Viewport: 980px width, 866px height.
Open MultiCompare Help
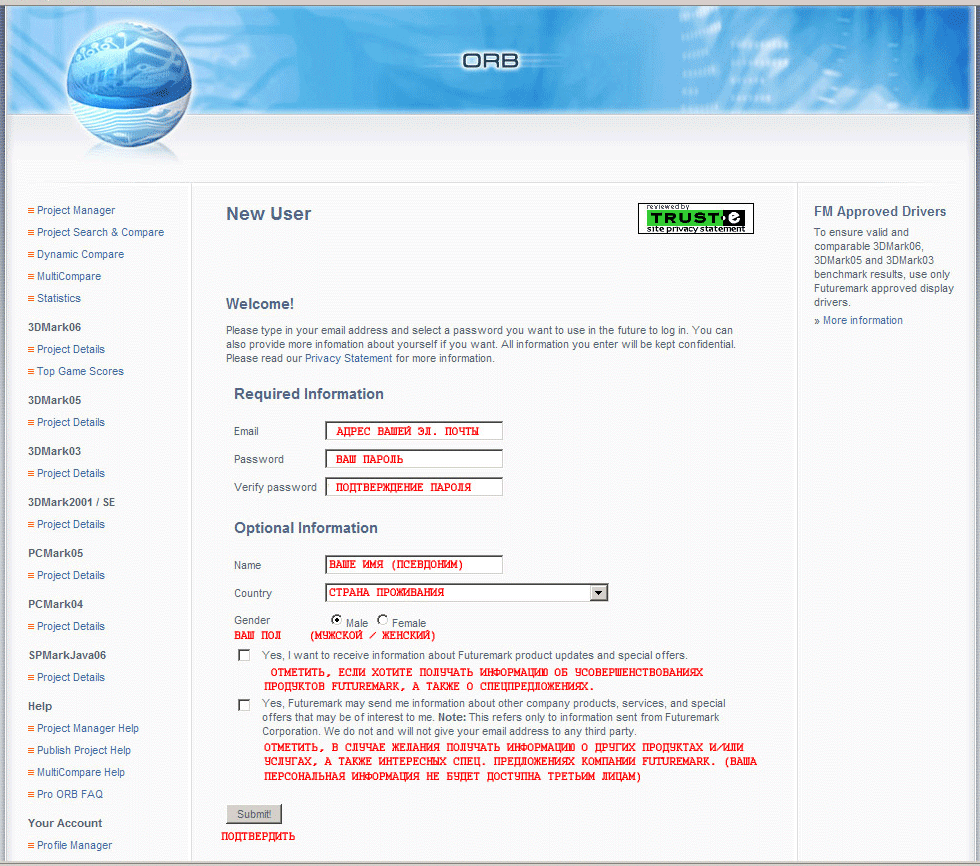[x=81, y=772]
